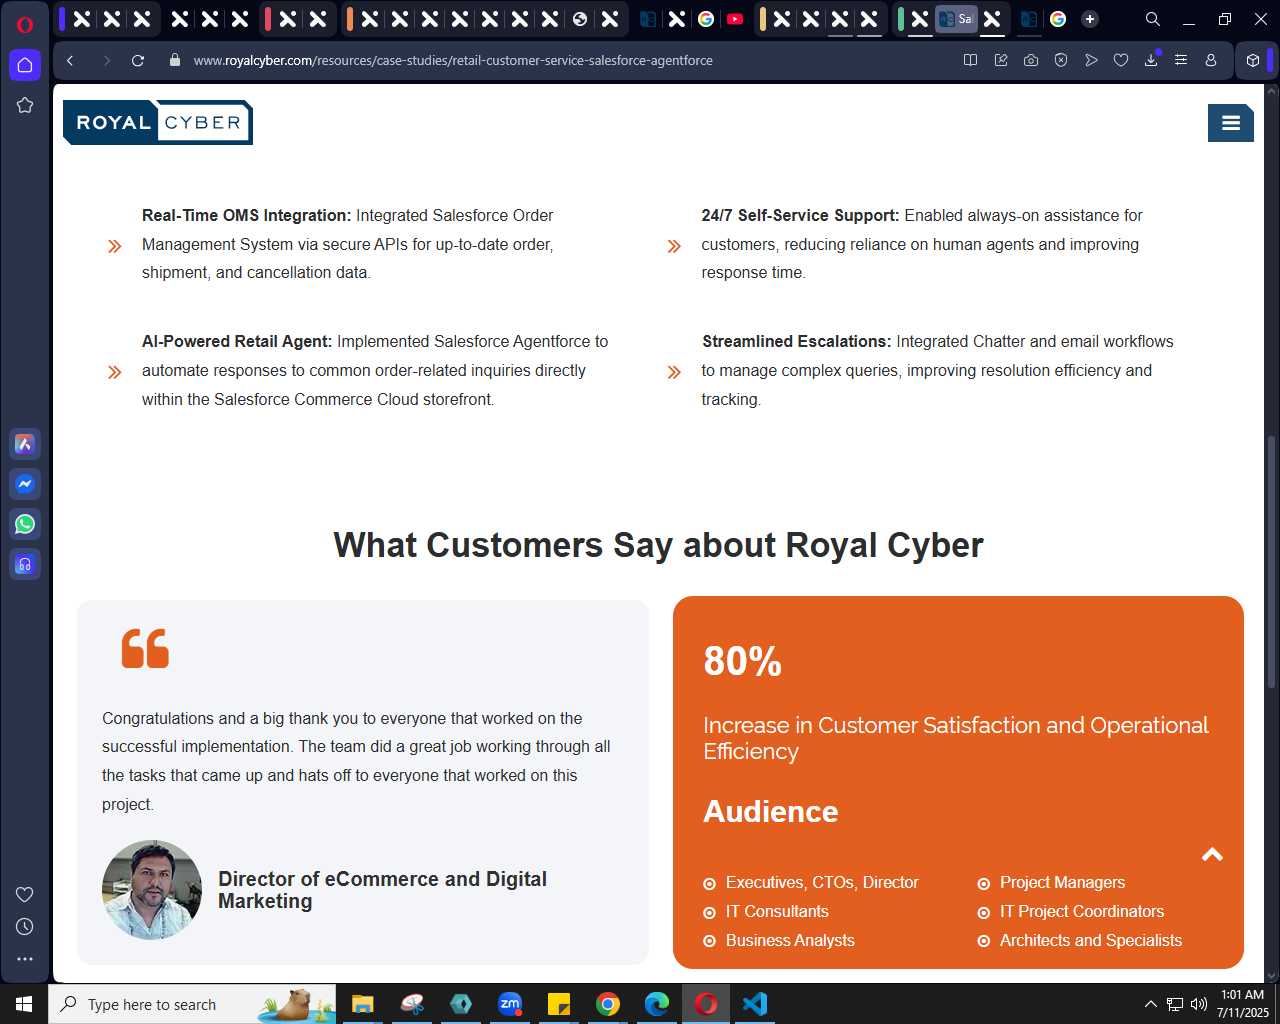Click the scroll-to-top arrow on the page
Screen dimensions: 1280x1024
coord(1212,854)
